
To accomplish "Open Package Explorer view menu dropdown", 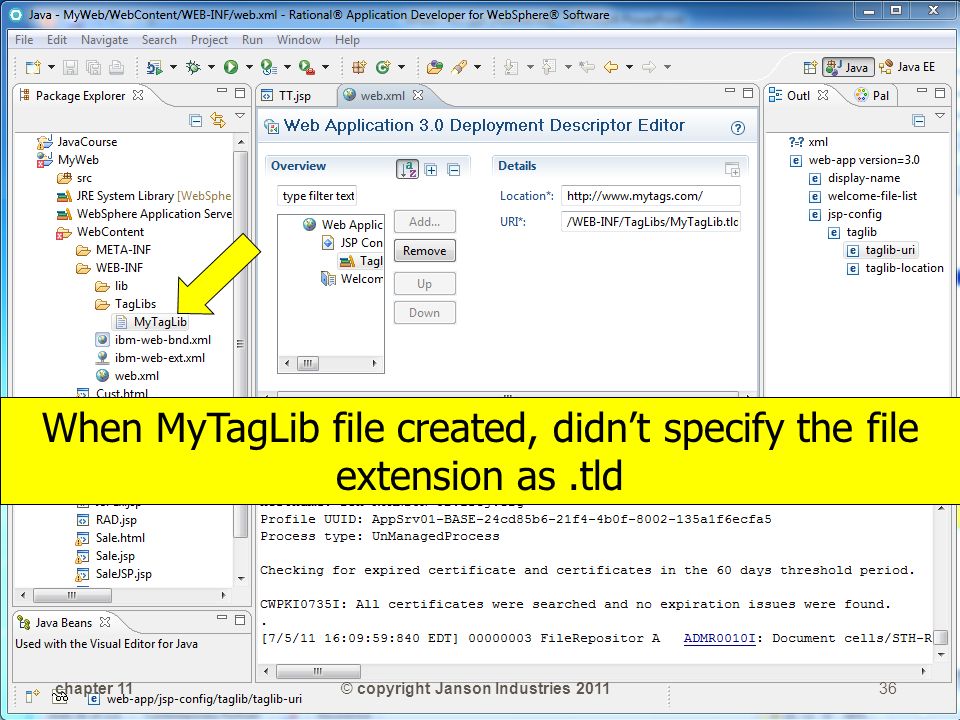I will coord(240,116).
